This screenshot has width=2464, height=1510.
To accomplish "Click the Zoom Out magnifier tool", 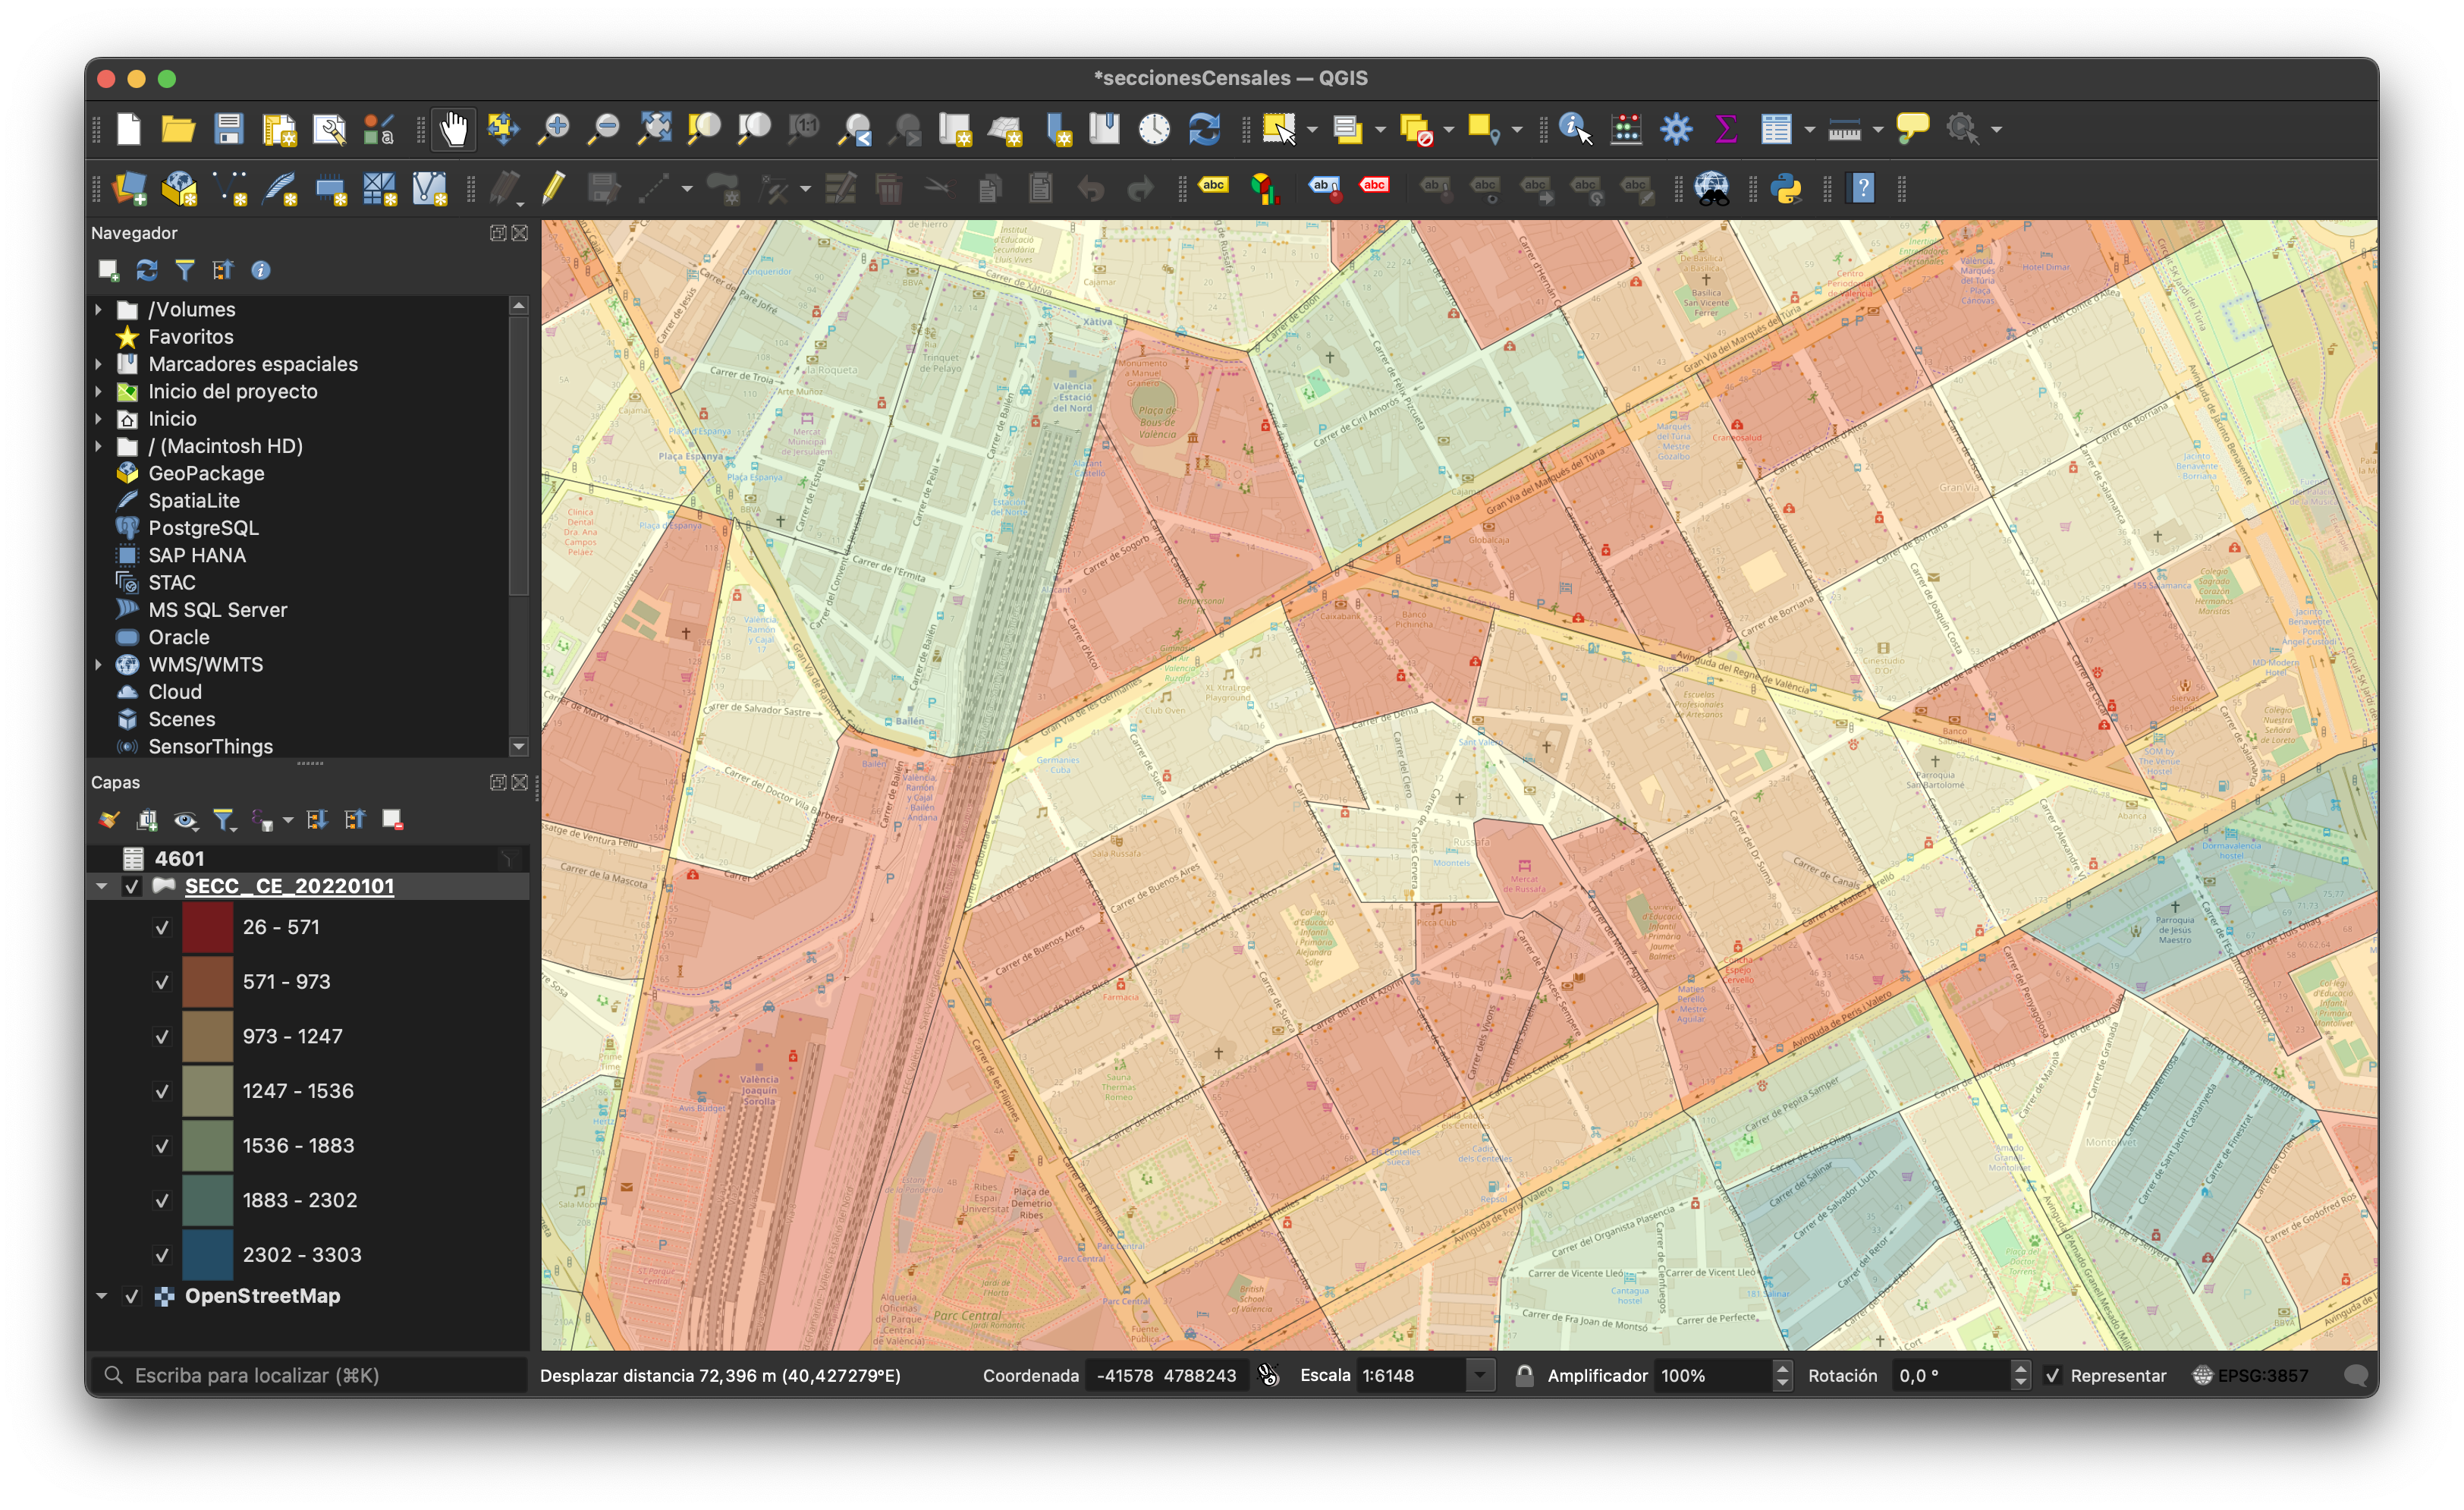I will tap(603, 129).
